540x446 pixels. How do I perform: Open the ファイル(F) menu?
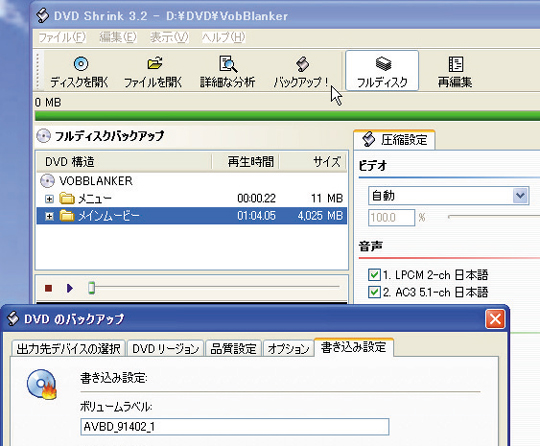tap(62, 37)
